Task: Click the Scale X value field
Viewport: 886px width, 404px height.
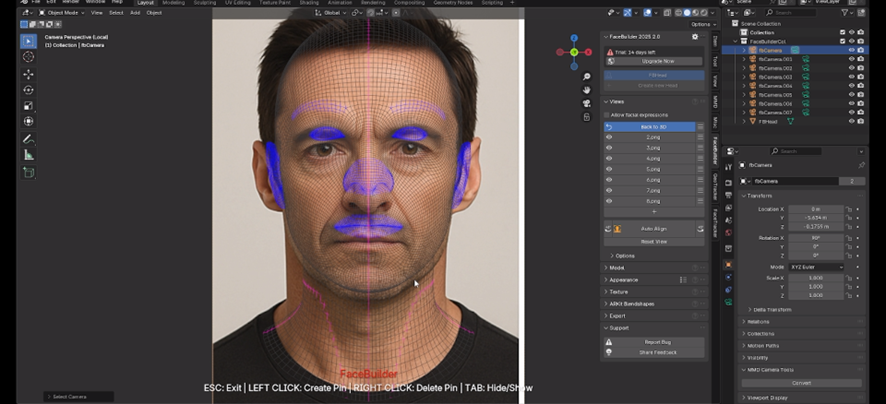Action: [x=815, y=278]
